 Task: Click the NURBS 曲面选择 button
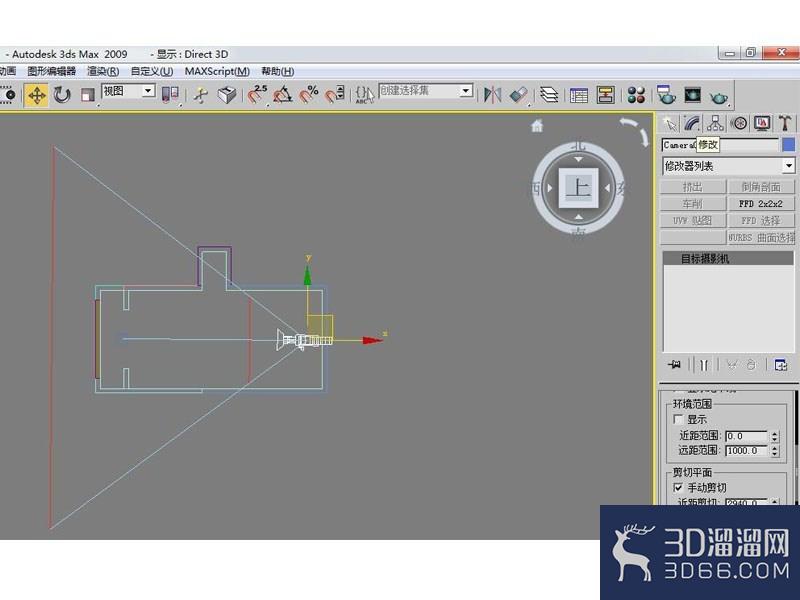coord(761,237)
